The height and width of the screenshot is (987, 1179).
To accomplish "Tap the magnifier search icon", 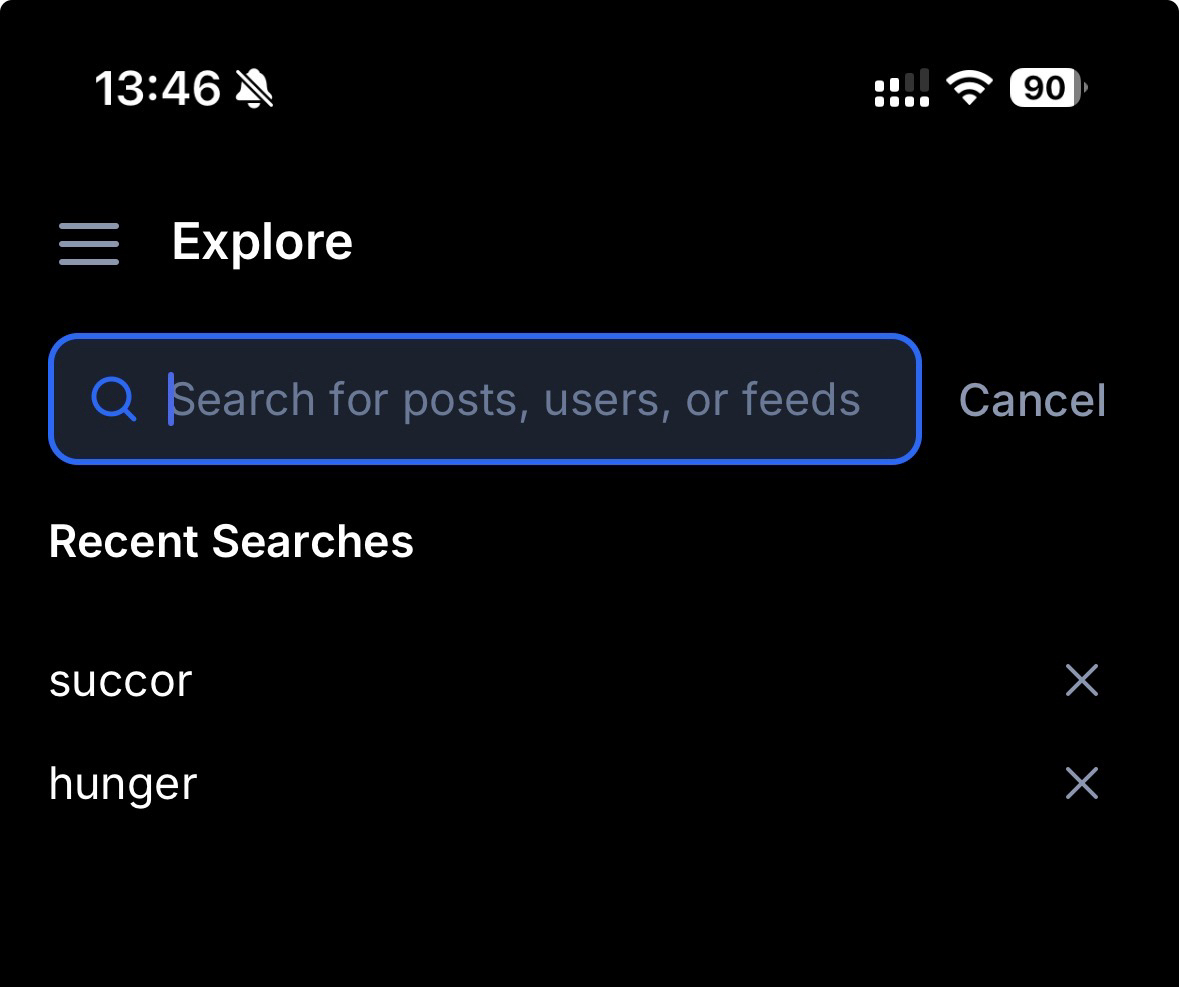I will [114, 400].
